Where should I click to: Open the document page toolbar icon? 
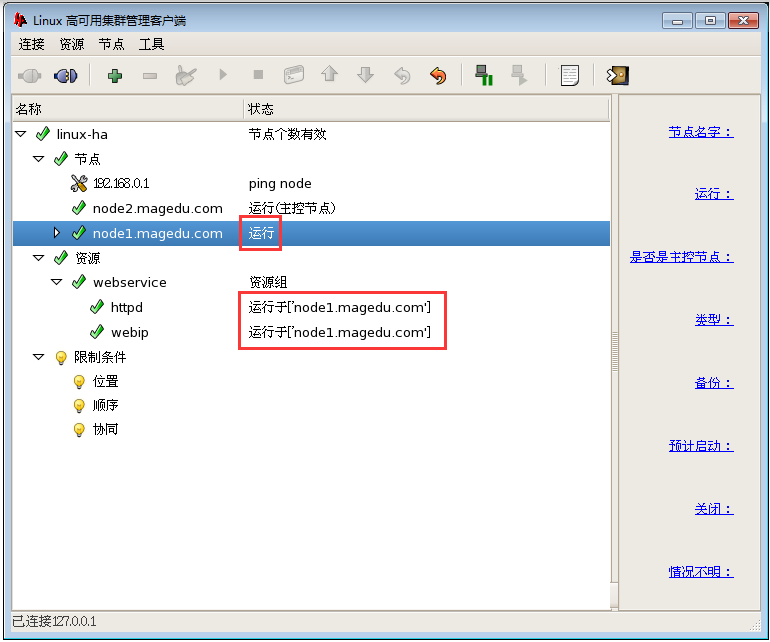point(570,76)
